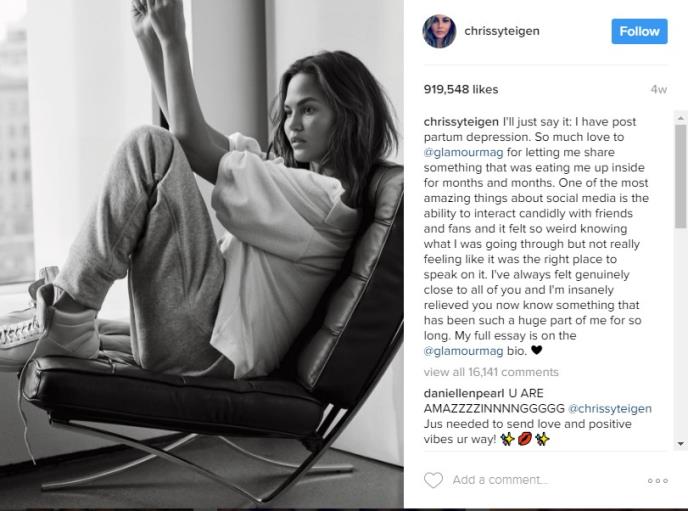Open chrissyteigen username in header

click(x=502, y=31)
